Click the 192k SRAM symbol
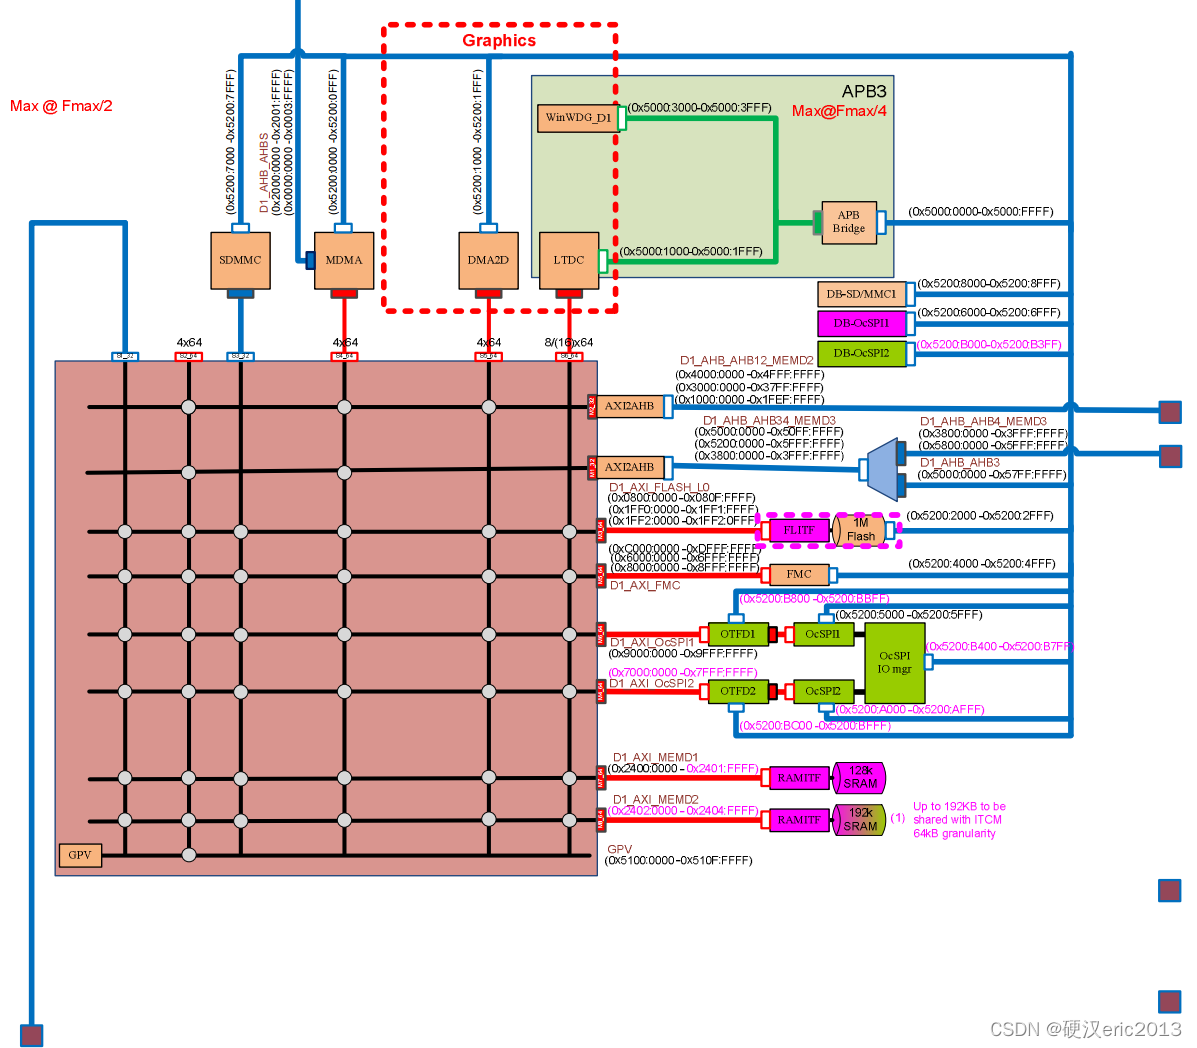Viewport: 1197px width, 1048px height. coord(860,820)
